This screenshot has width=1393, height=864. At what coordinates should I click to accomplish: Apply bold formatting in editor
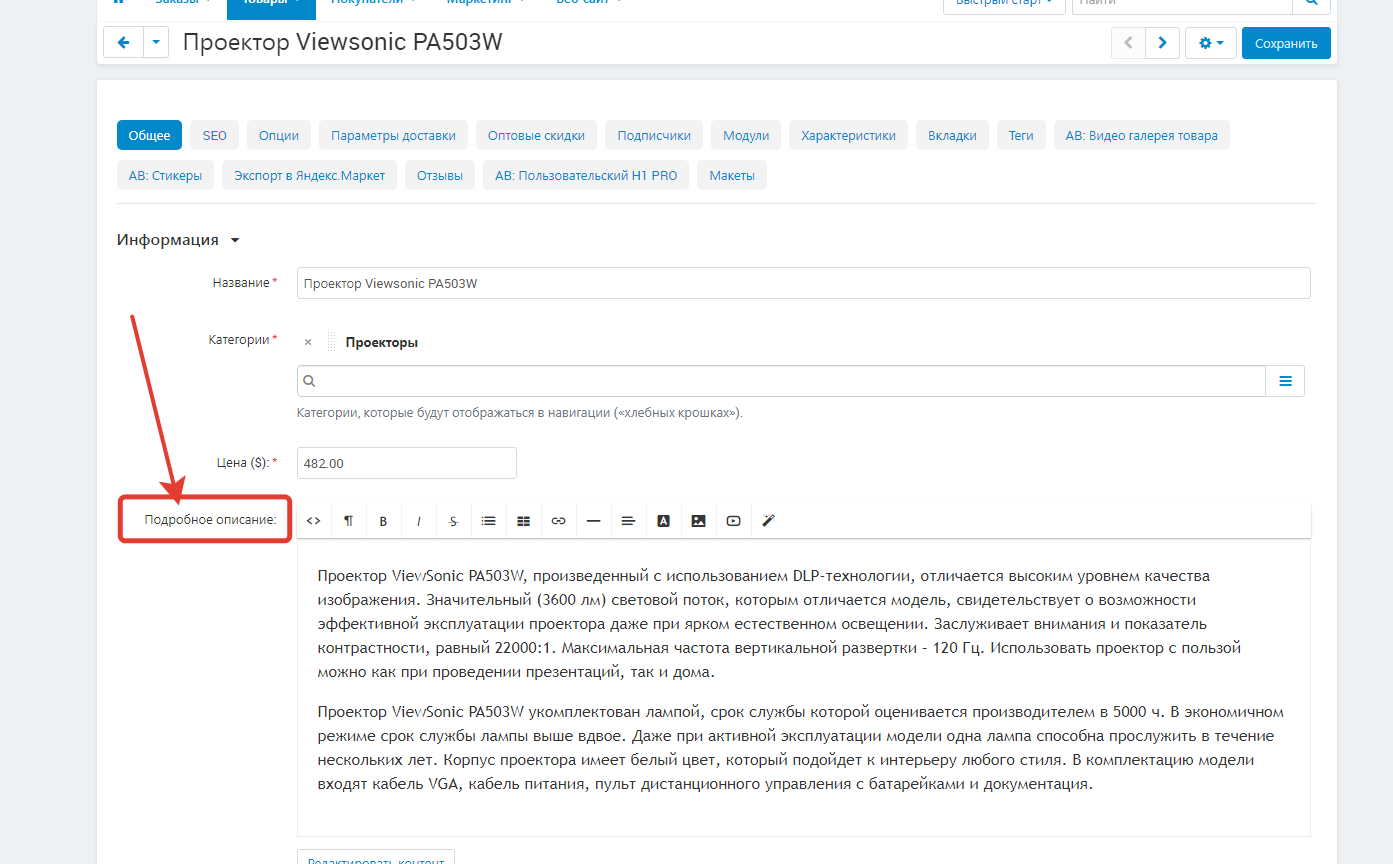point(383,521)
